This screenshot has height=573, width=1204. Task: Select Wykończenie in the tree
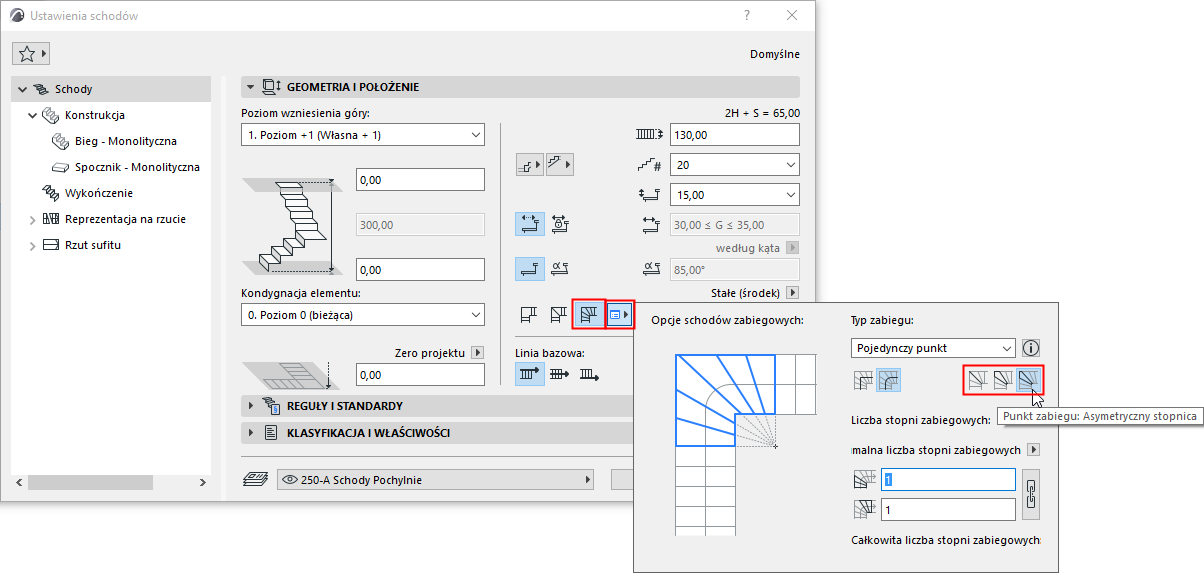(x=98, y=193)
